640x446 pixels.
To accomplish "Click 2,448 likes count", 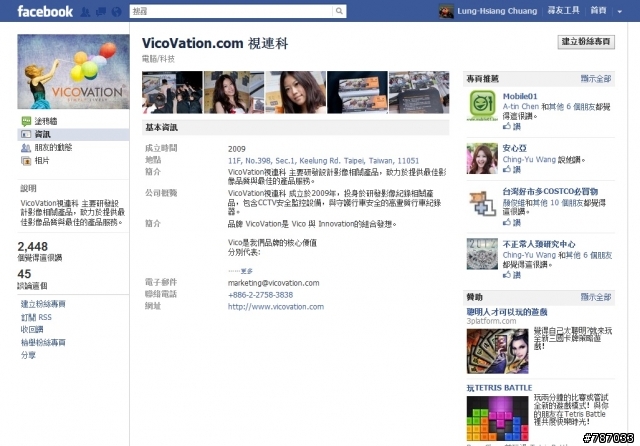I will tap(33, 246).
